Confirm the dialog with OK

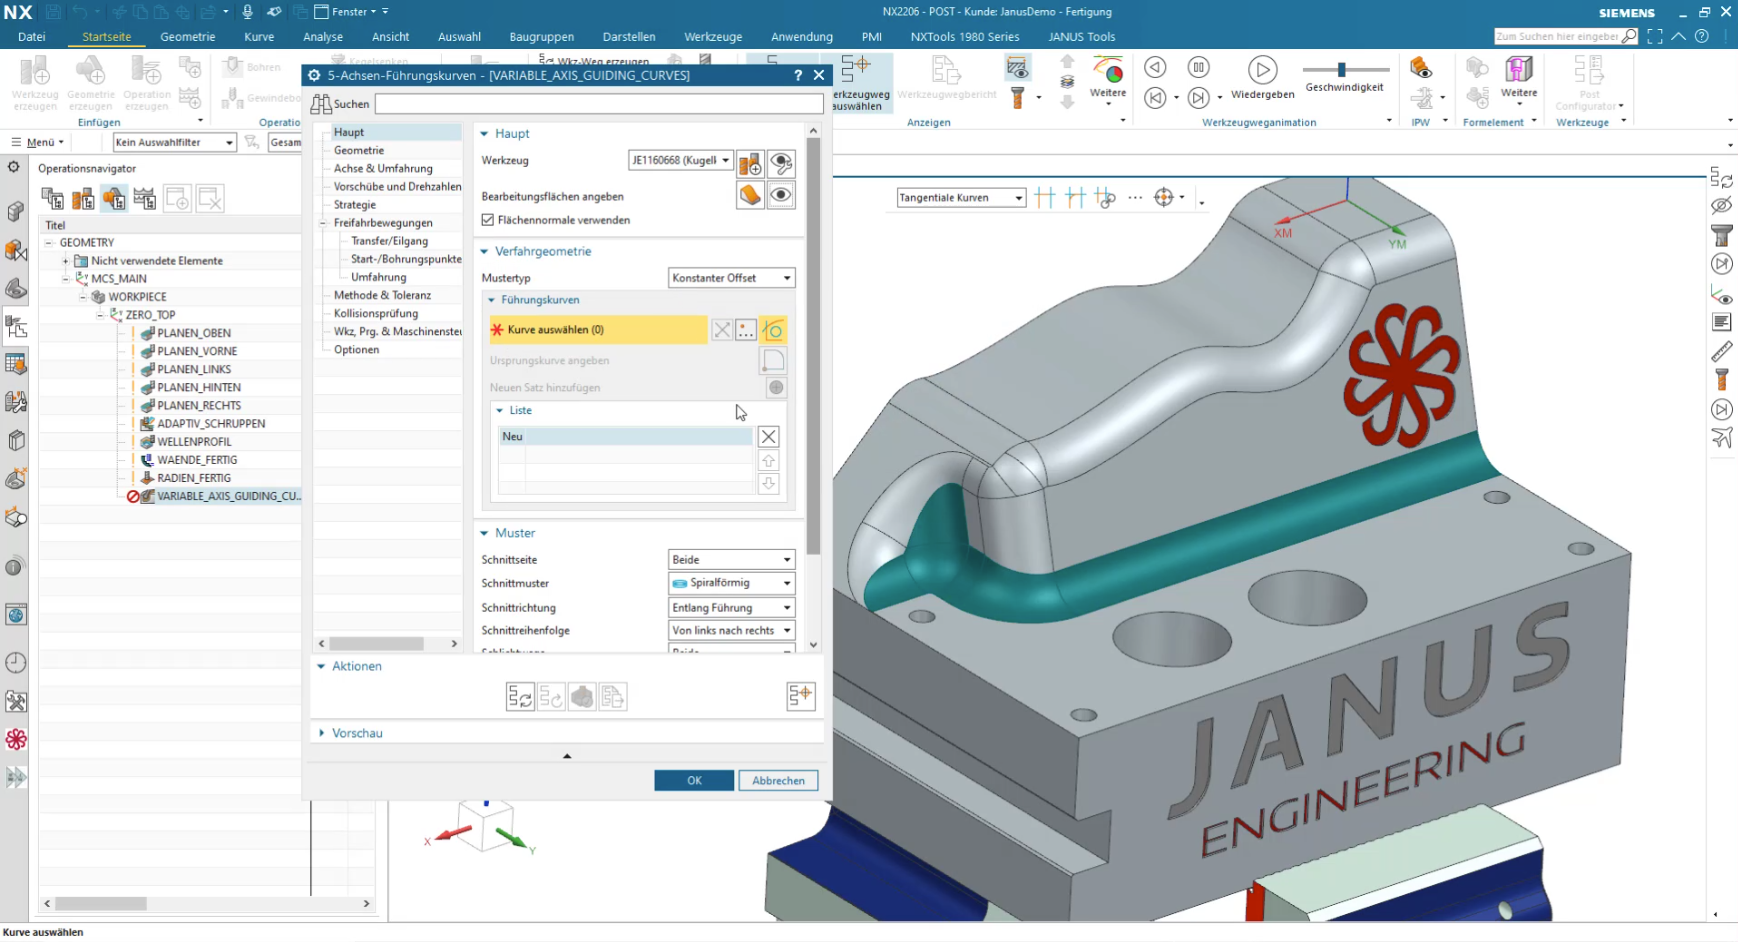click(x=694, y=780)
